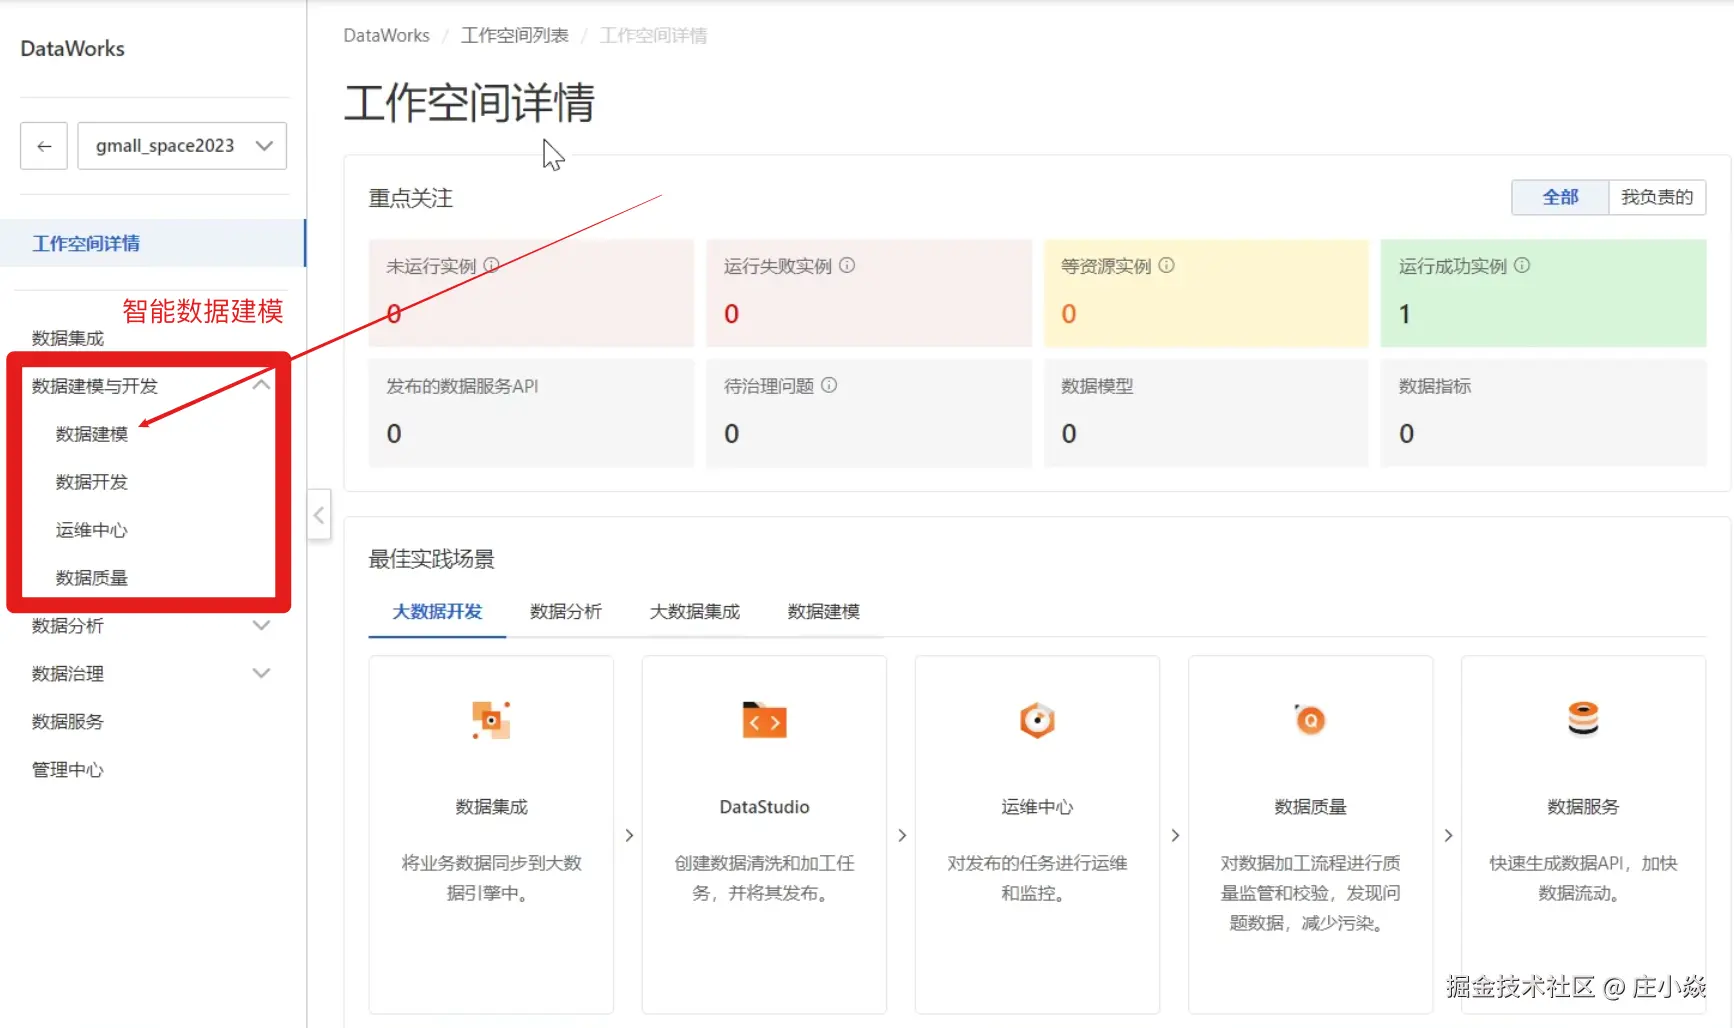This screenshot has width=1734, height=1028.
Task: Open 数据建模 submenu item
Action: coord(92,434)
